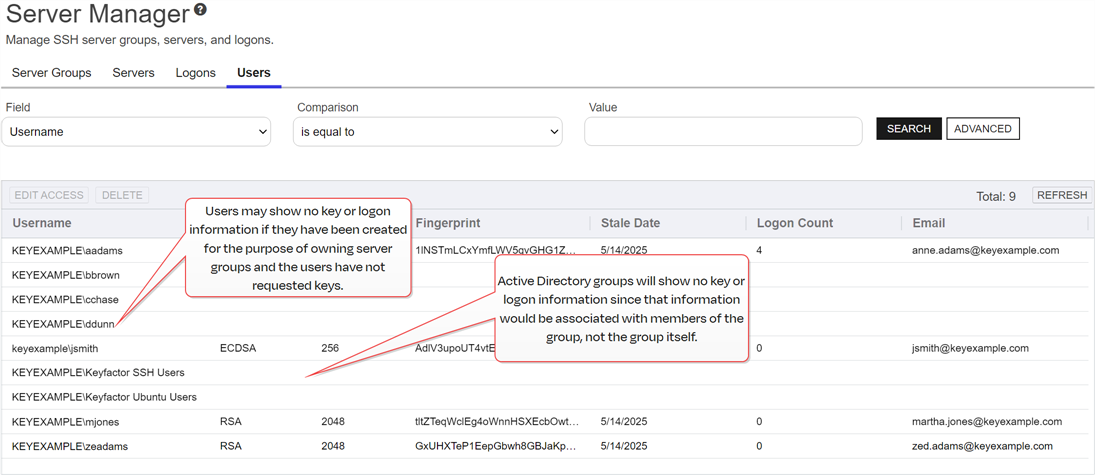
Task: Click the RSA cell in mjones row
Action: pos(230,421)
